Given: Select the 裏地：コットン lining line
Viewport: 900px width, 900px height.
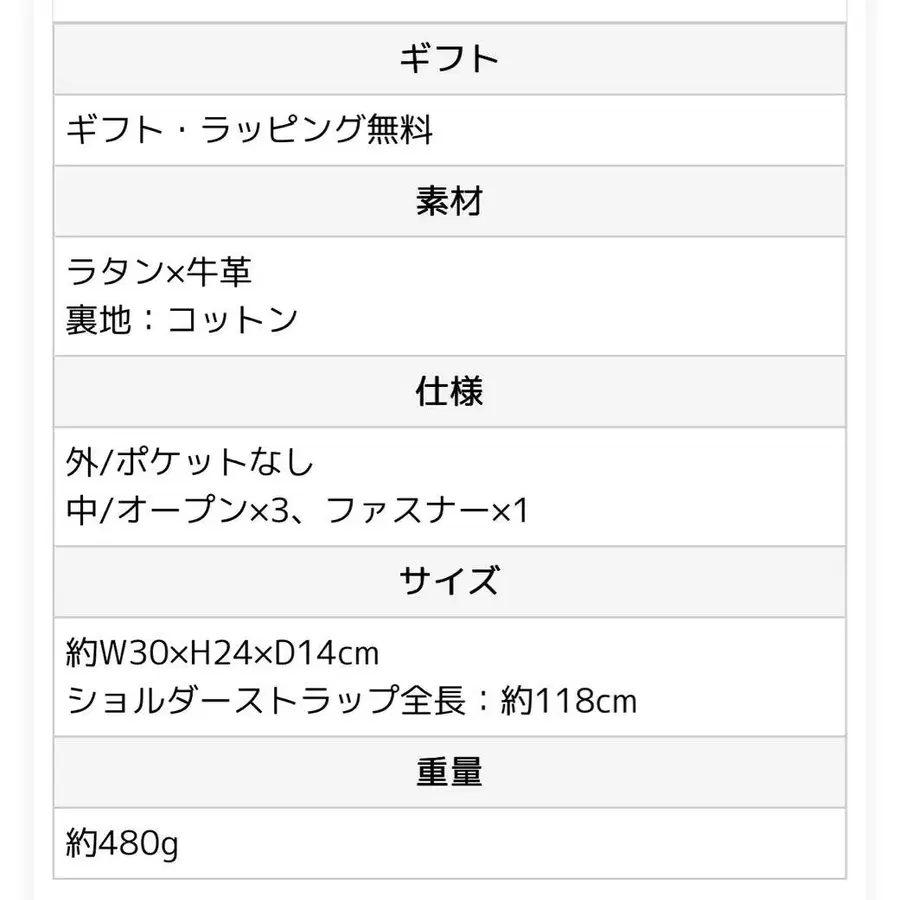Looking at the screenshot, I should 182,320.
